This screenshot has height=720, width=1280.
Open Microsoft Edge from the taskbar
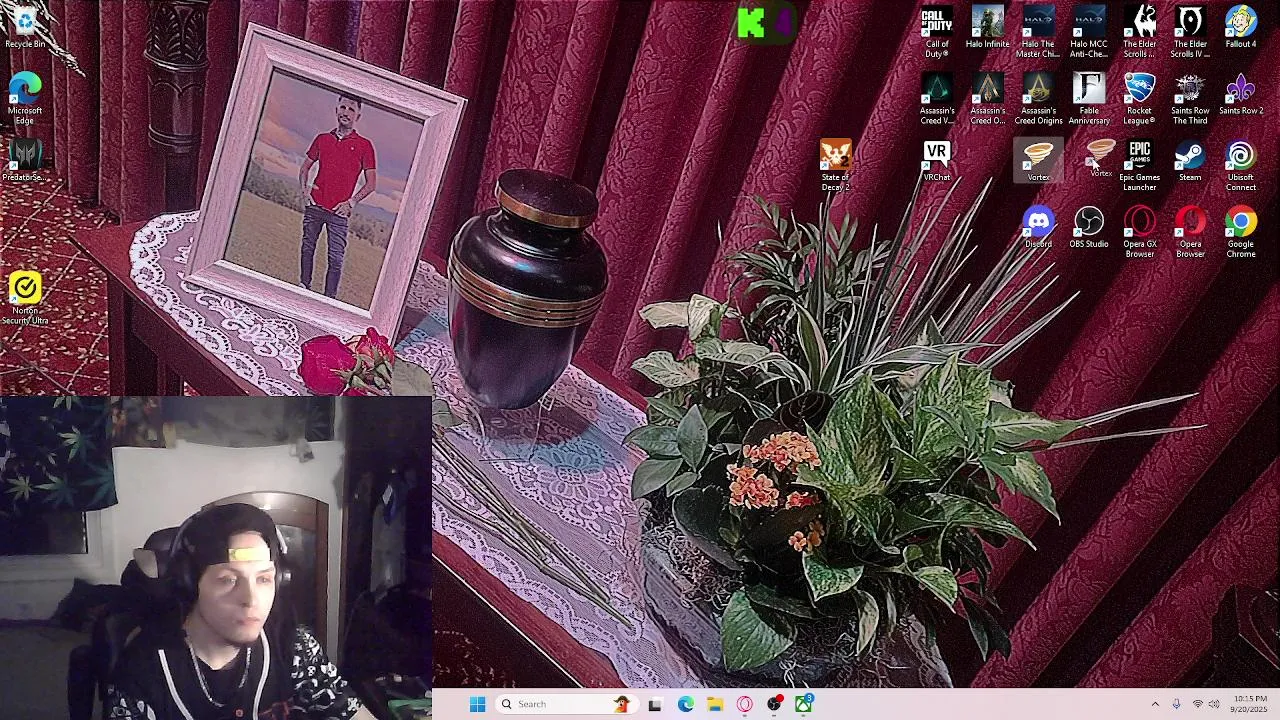685,704
